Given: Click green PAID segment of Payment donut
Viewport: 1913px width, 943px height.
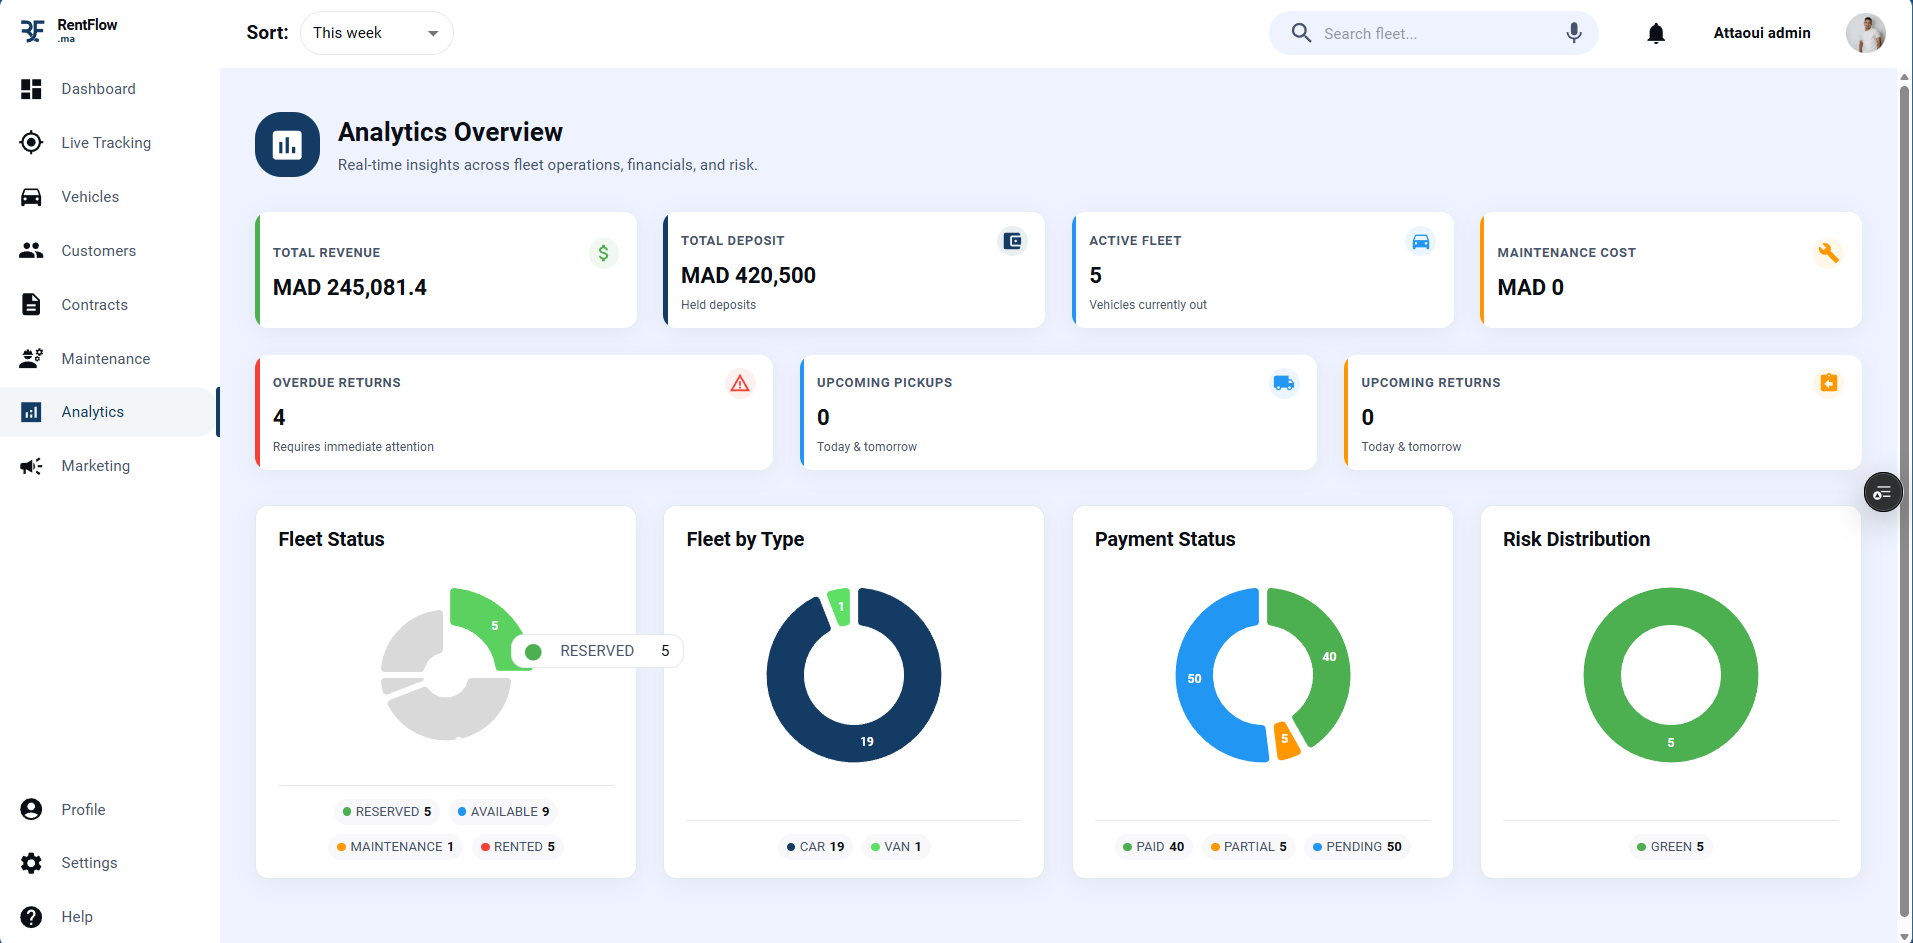Looking at the screenshot, I should pyautogui.click(x=1329, y=657).
